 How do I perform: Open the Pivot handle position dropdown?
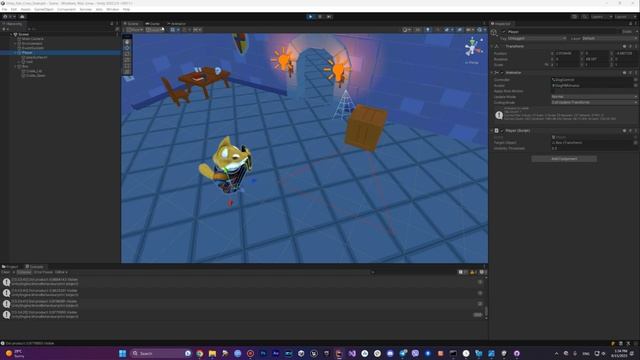[x=135, y=29]
